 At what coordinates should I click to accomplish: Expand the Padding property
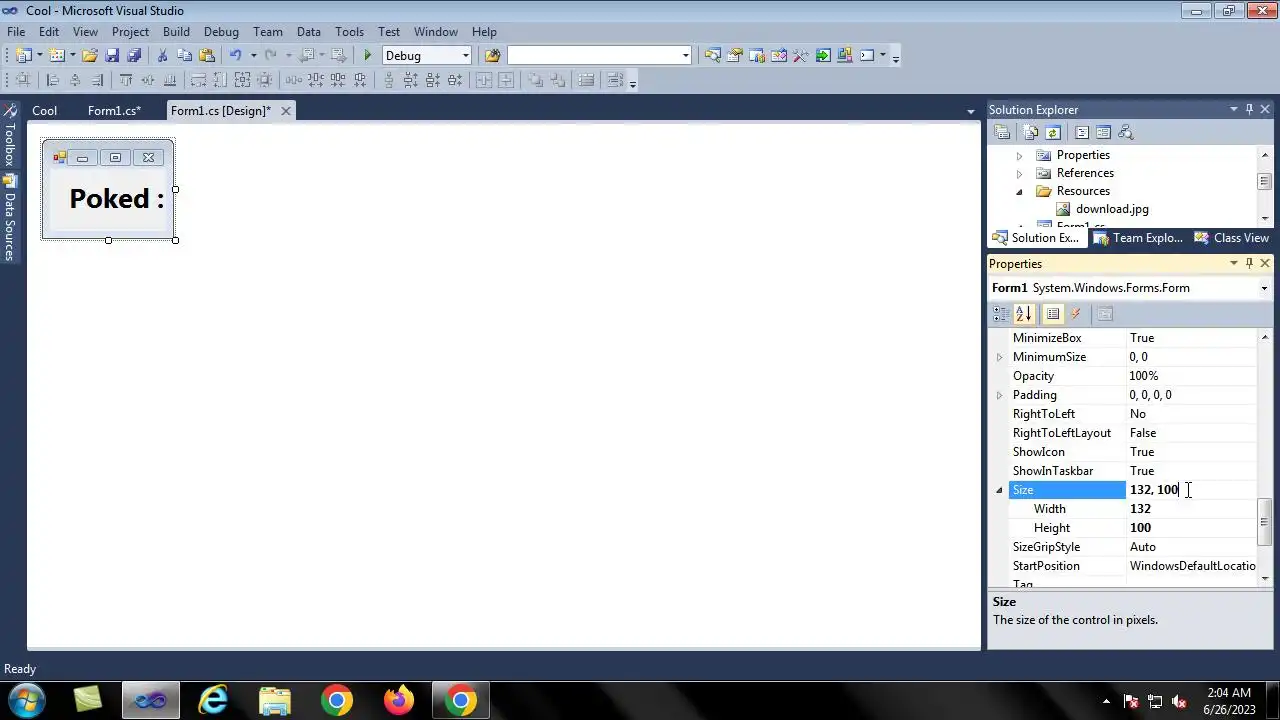(x=999, y=395)
